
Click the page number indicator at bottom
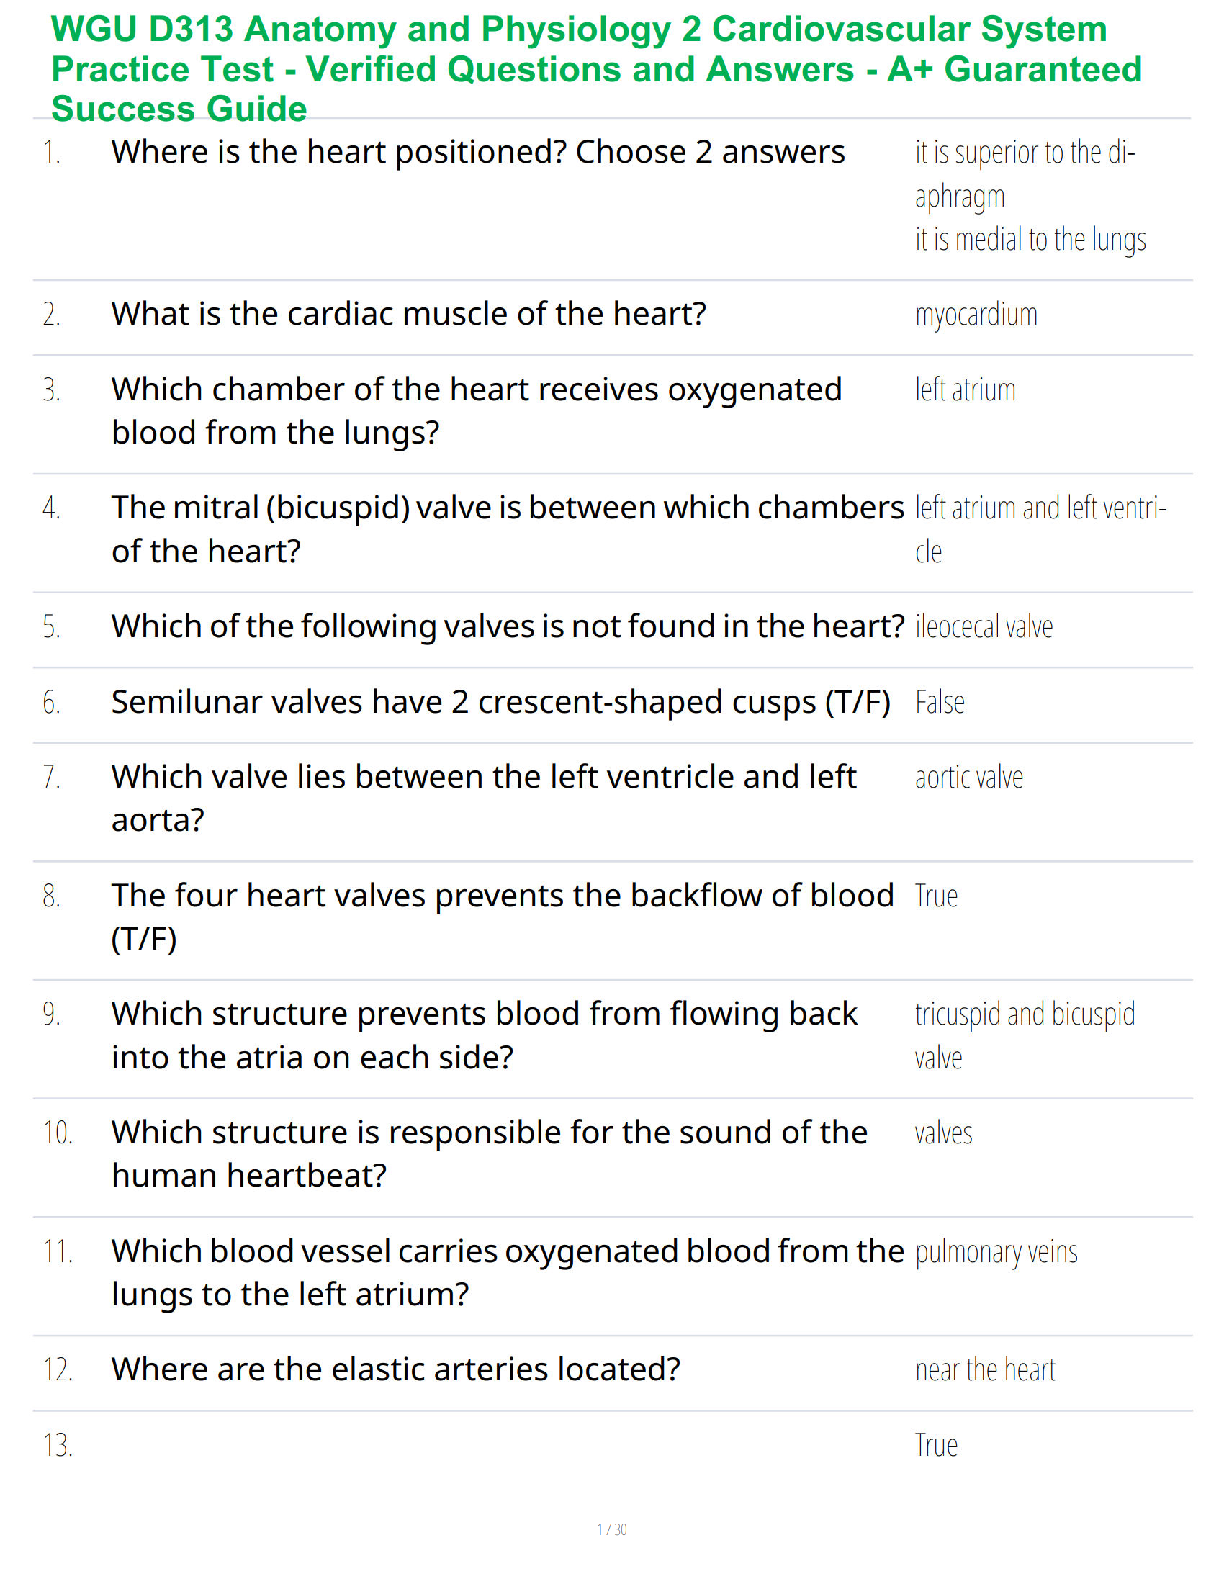612,1530
